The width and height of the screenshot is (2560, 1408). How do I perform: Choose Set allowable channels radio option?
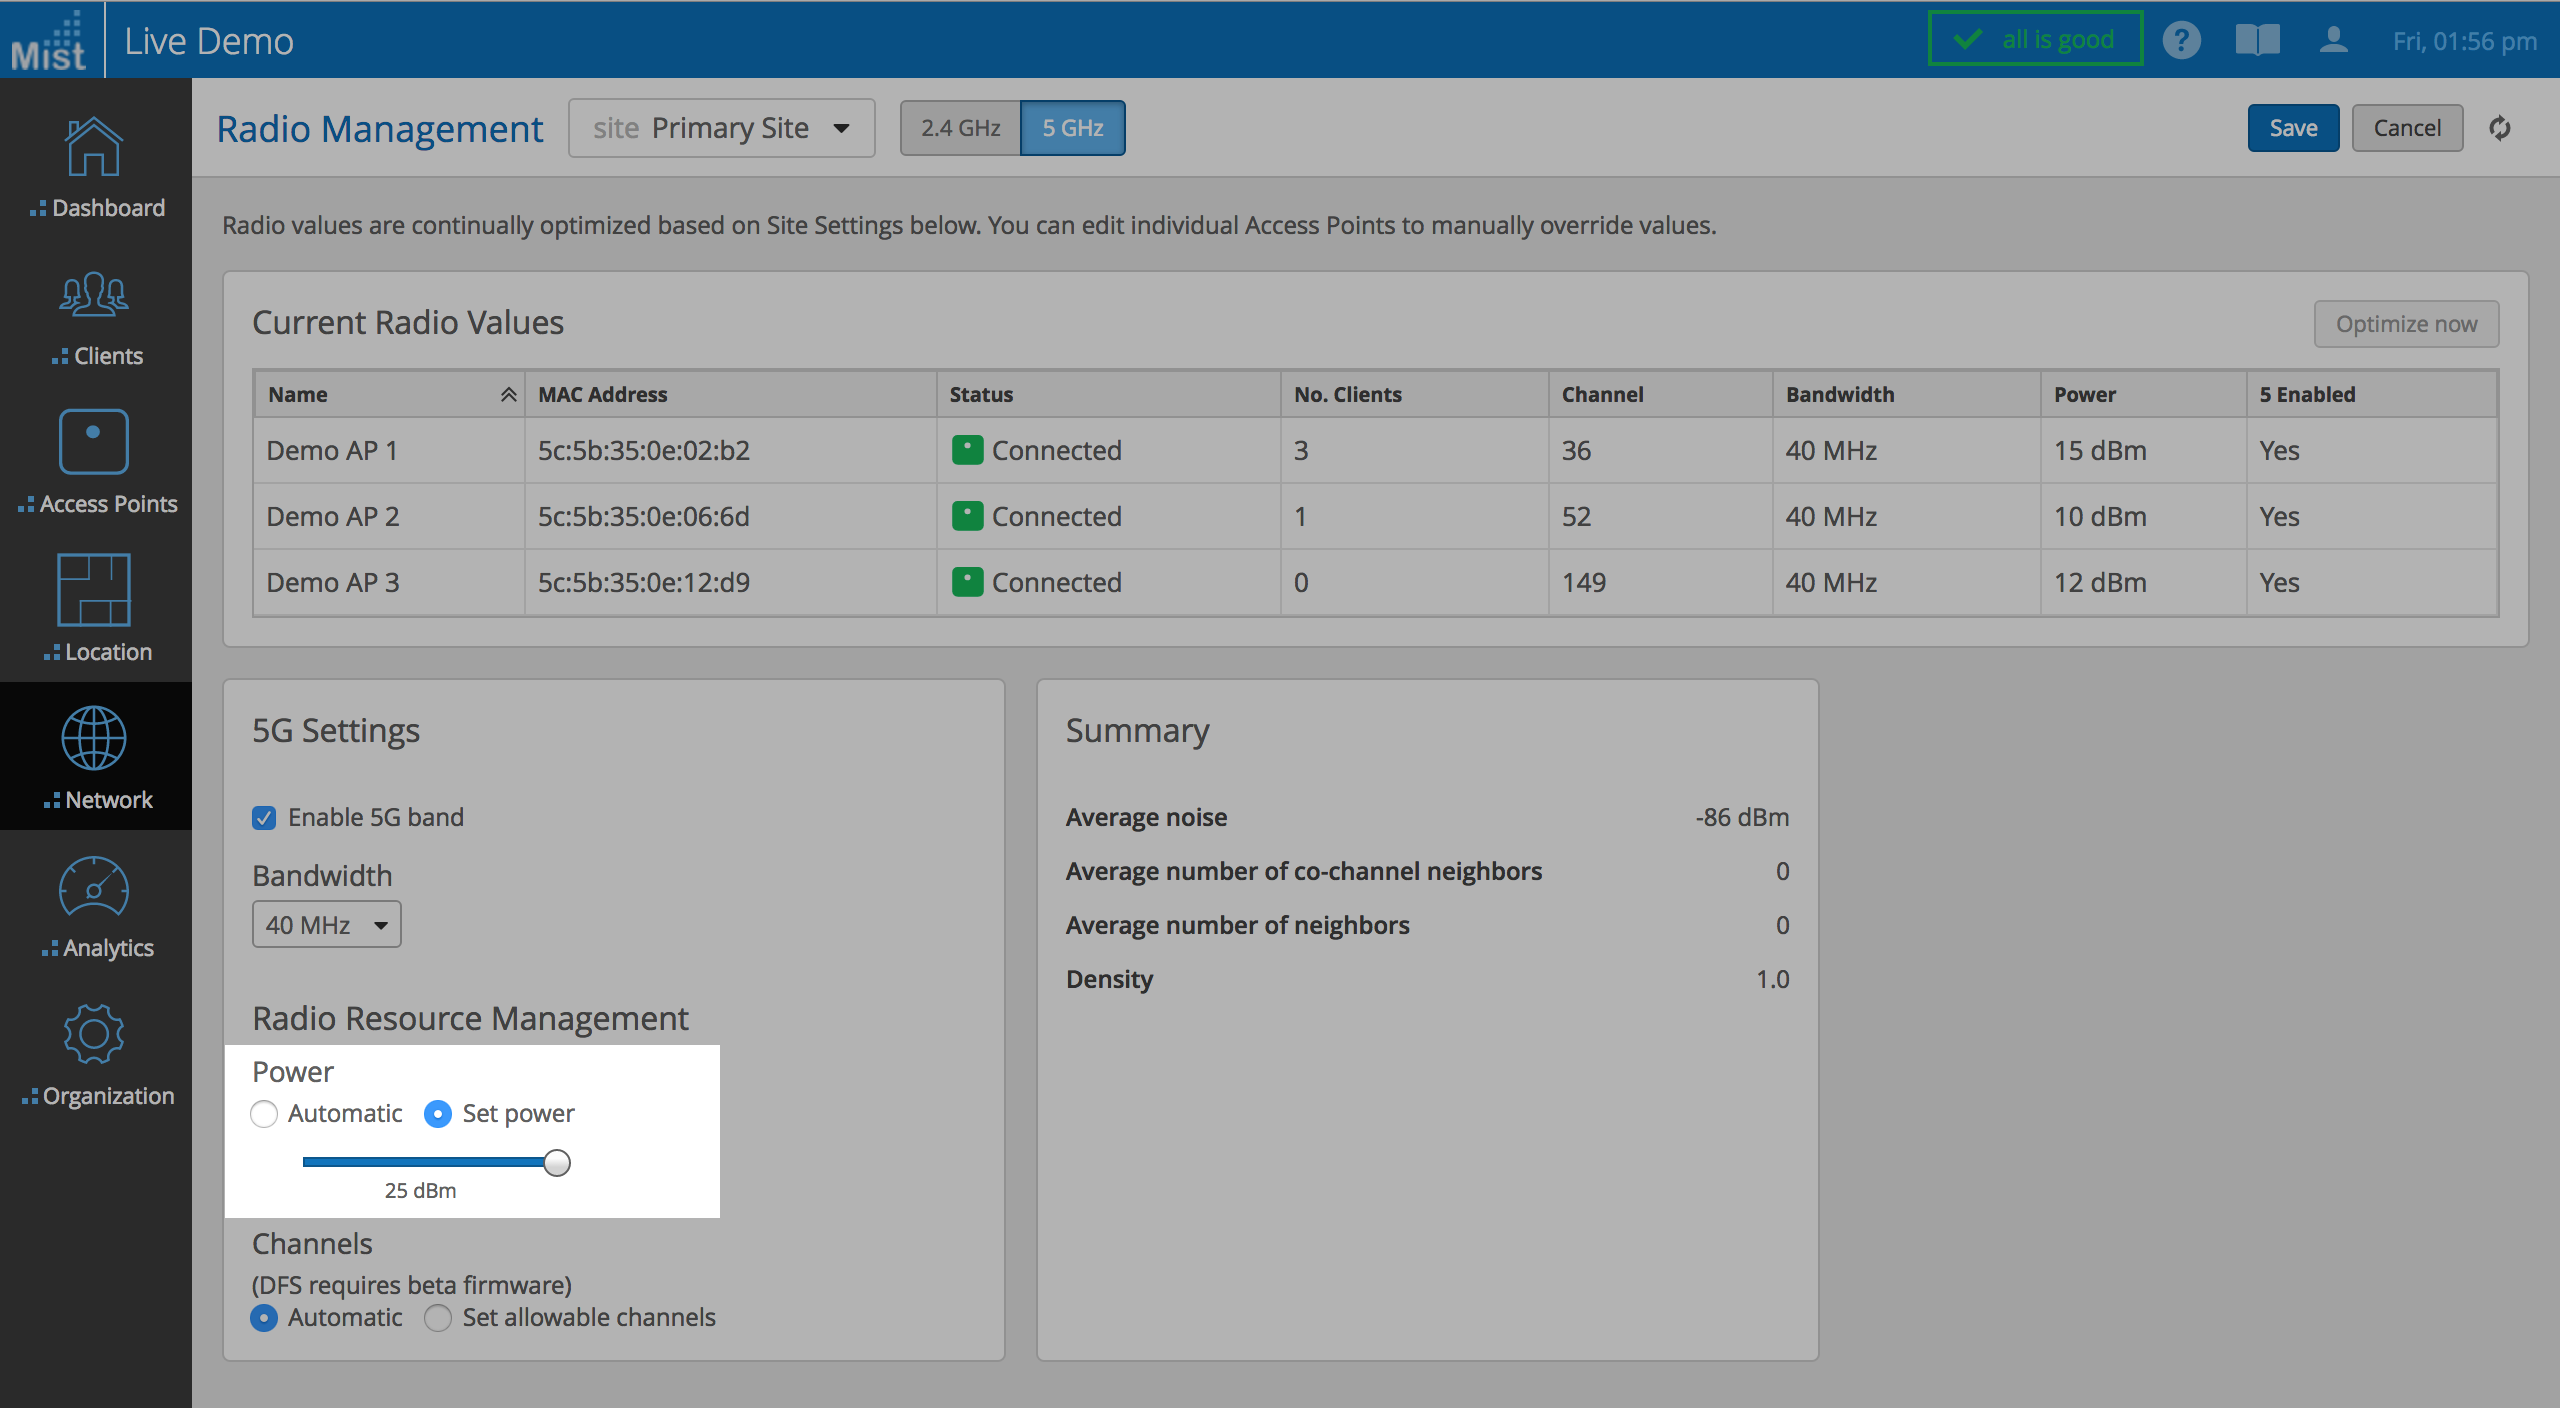(x=438, y=1318)
